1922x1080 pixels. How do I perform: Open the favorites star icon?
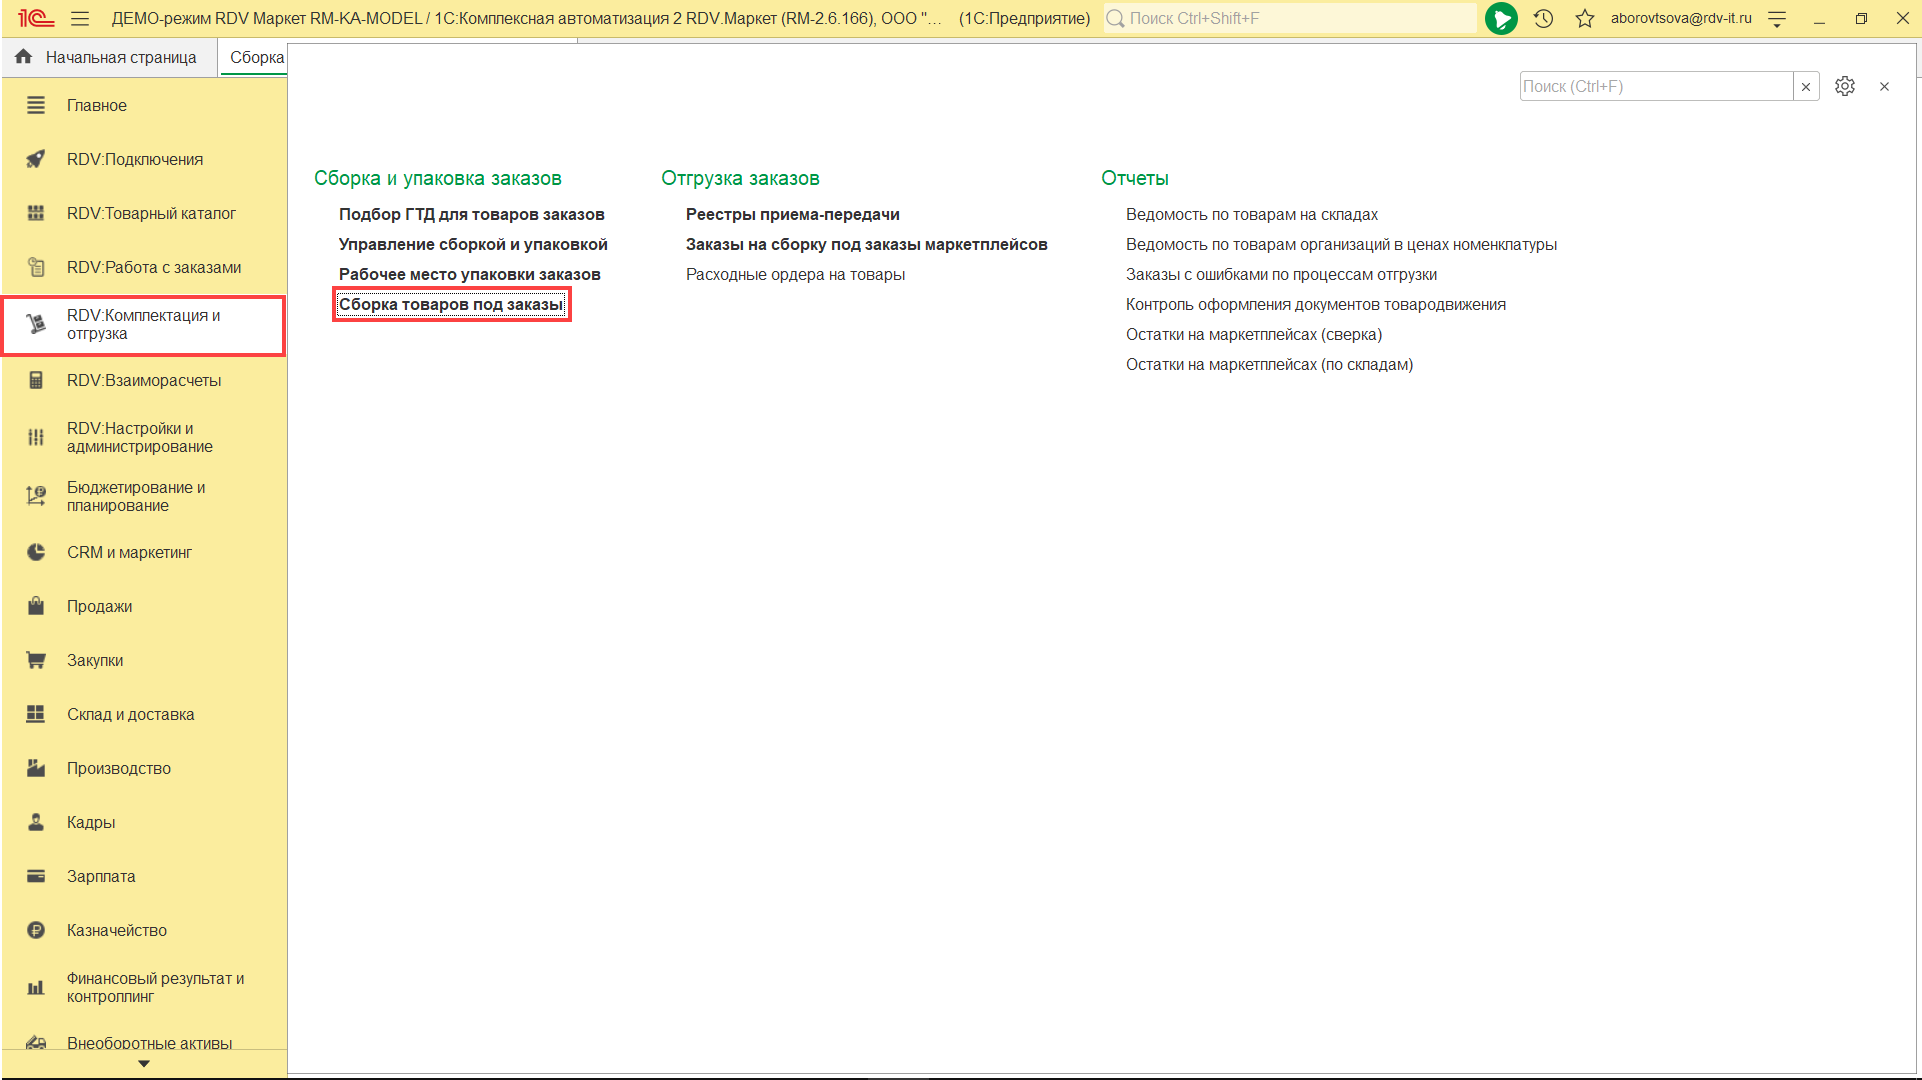1584,18
